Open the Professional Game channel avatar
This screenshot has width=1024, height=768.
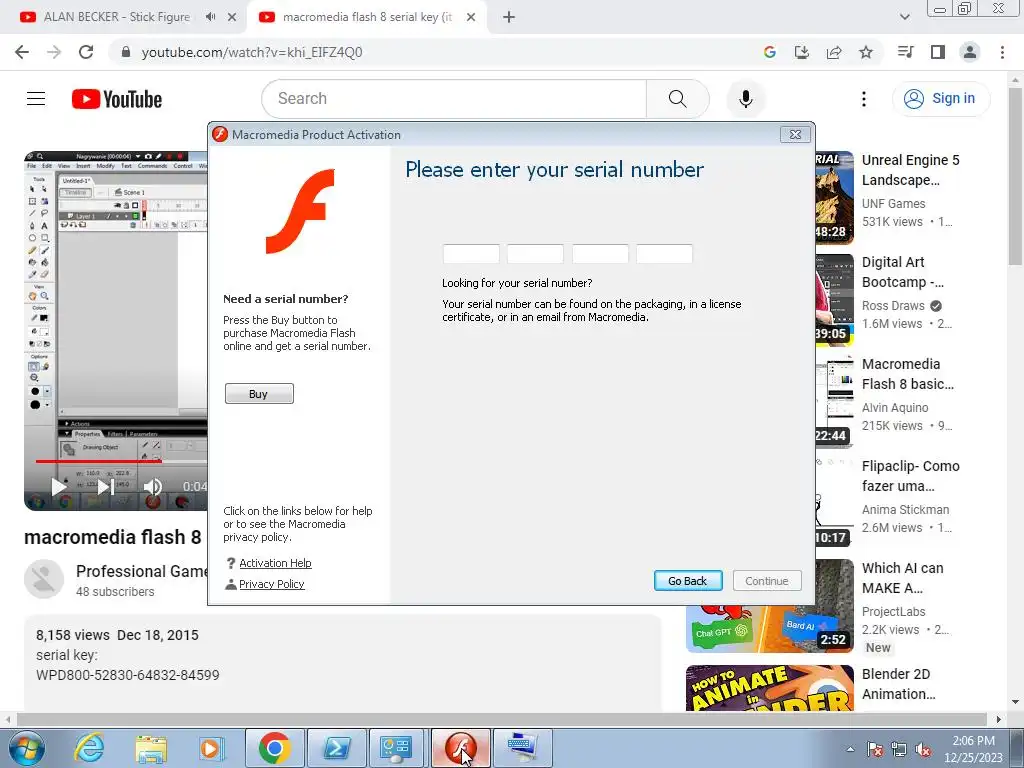44,579
